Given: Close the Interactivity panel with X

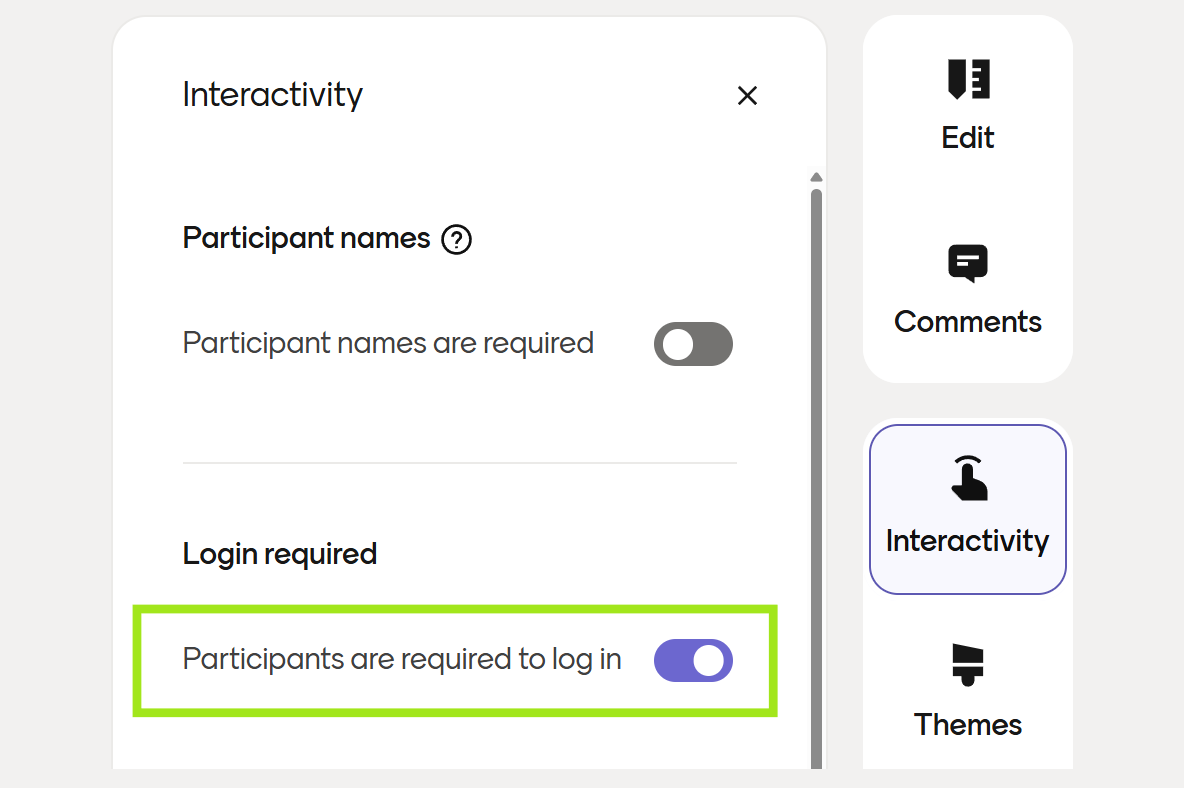Looking at the screenshot, I should coord(747,96).
